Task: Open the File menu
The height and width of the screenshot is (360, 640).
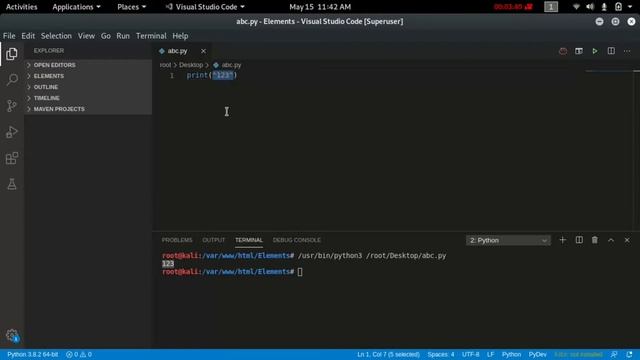Action: (x=9, y=36)
